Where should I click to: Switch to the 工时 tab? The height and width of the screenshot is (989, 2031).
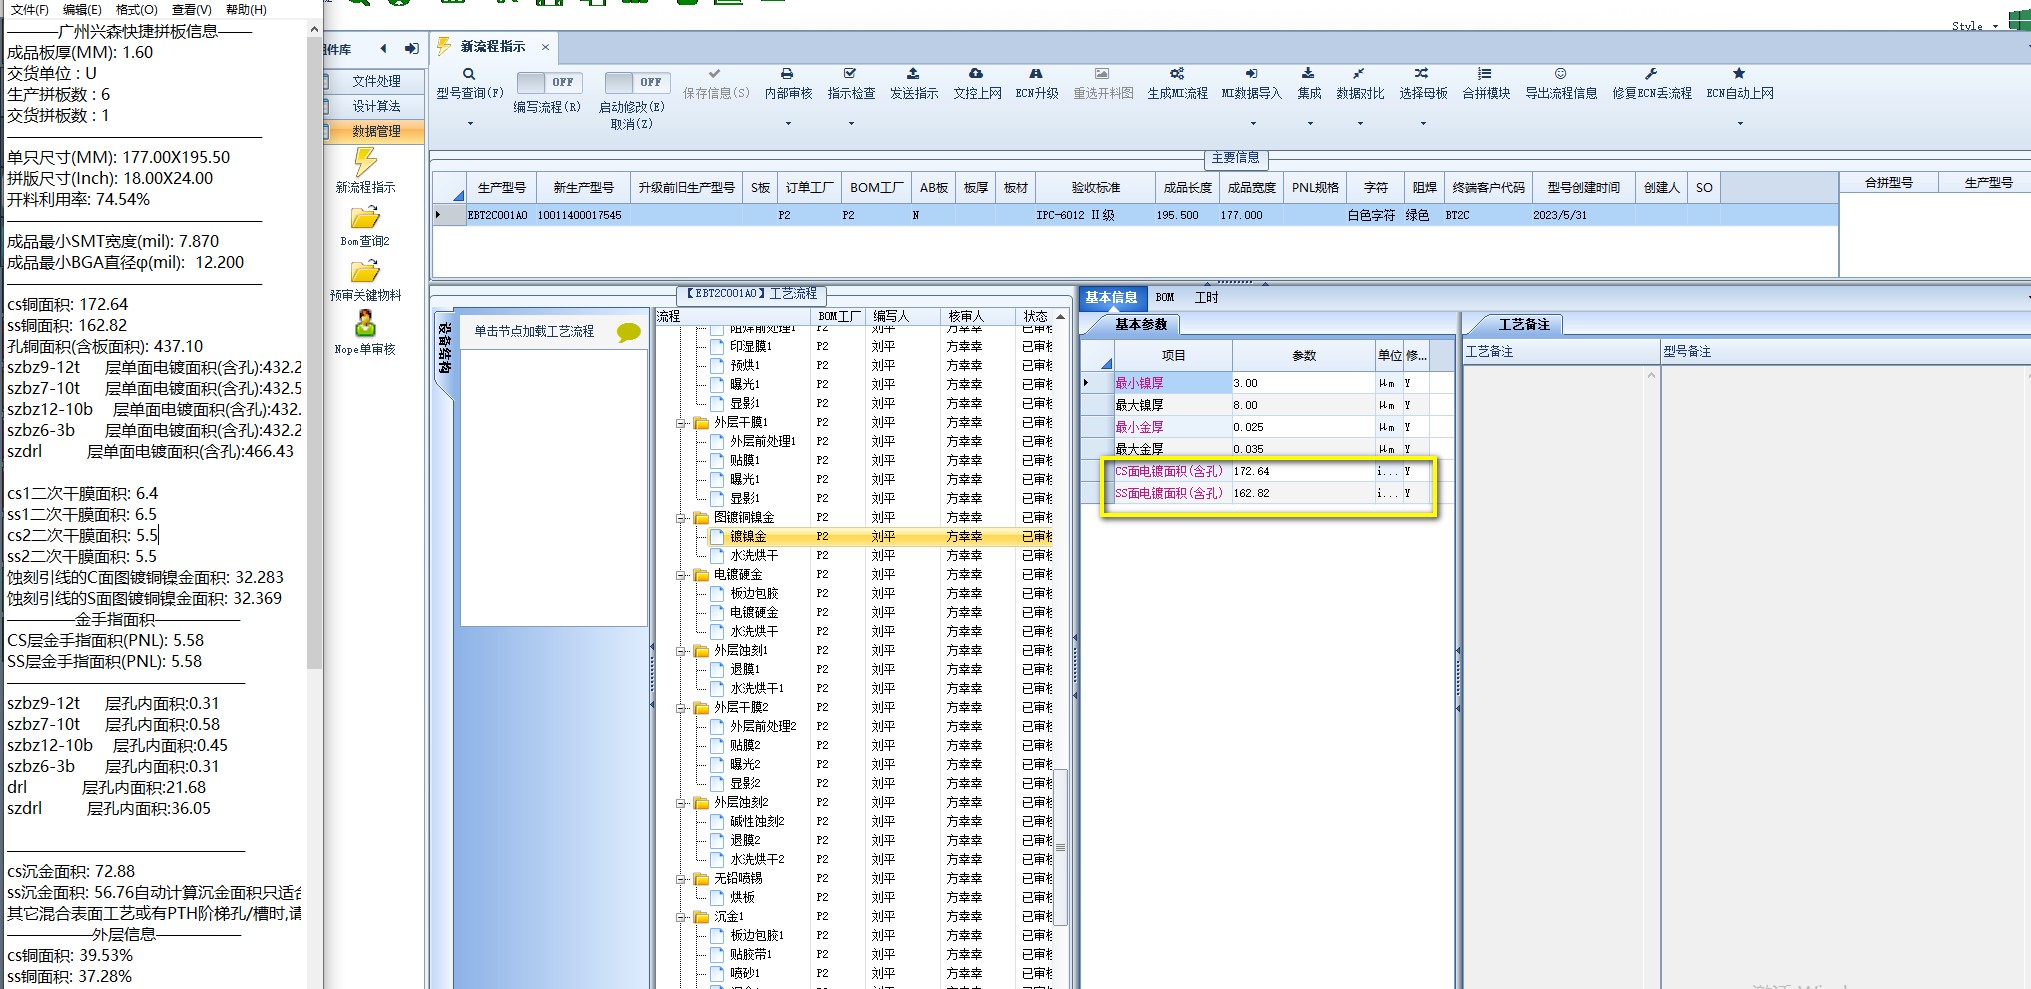[1206, 297]
